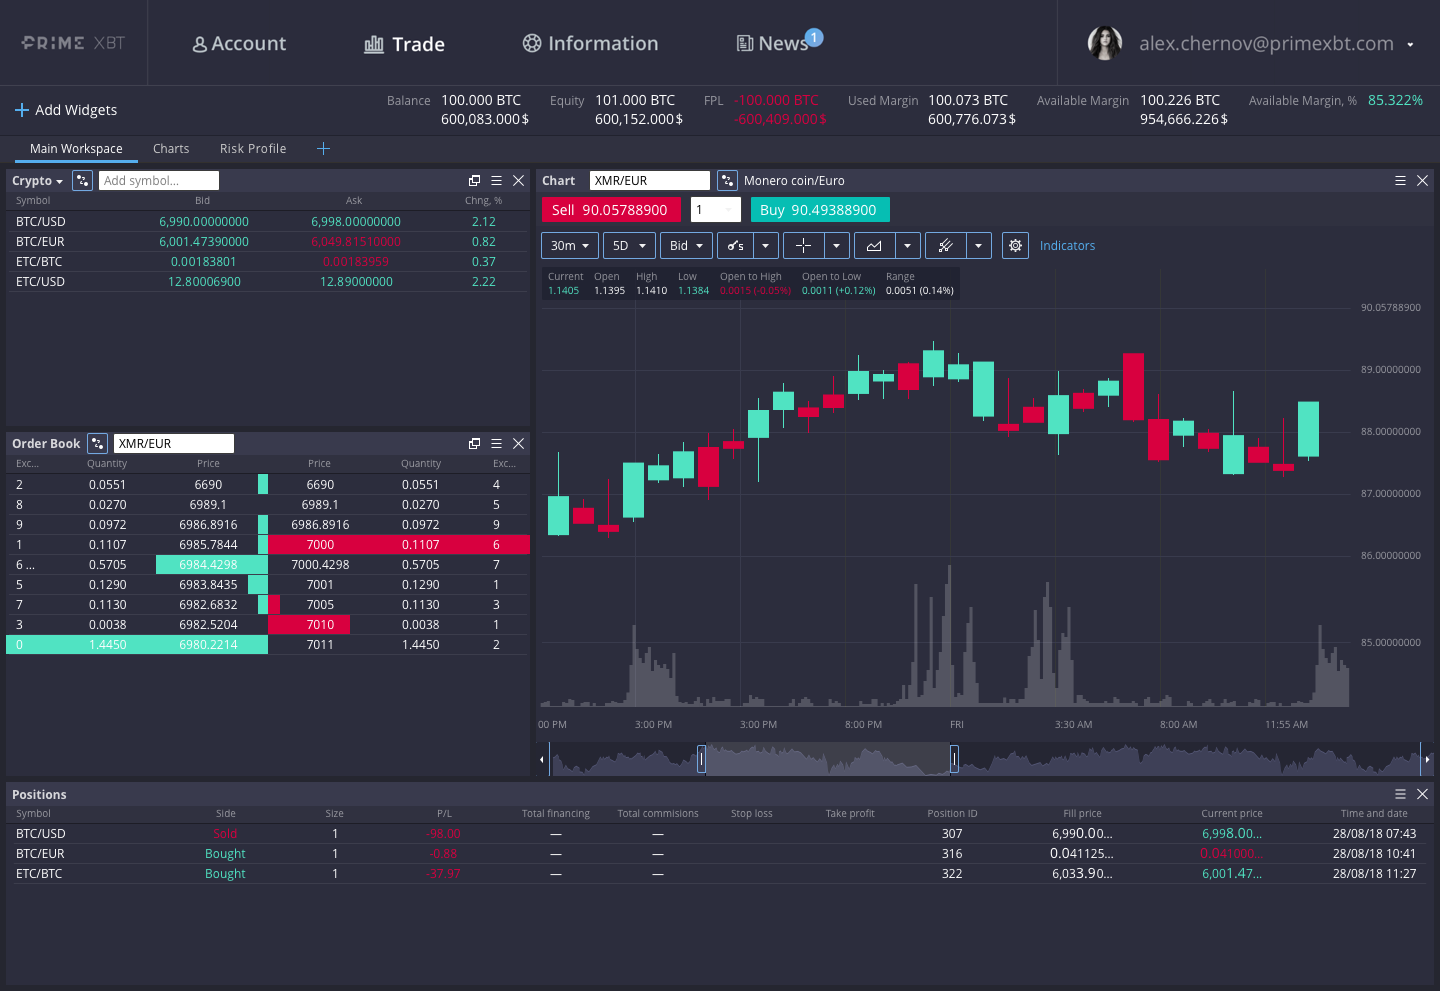
Task: Open the order quantity dropdown
Action: click(x=716, y=210)
